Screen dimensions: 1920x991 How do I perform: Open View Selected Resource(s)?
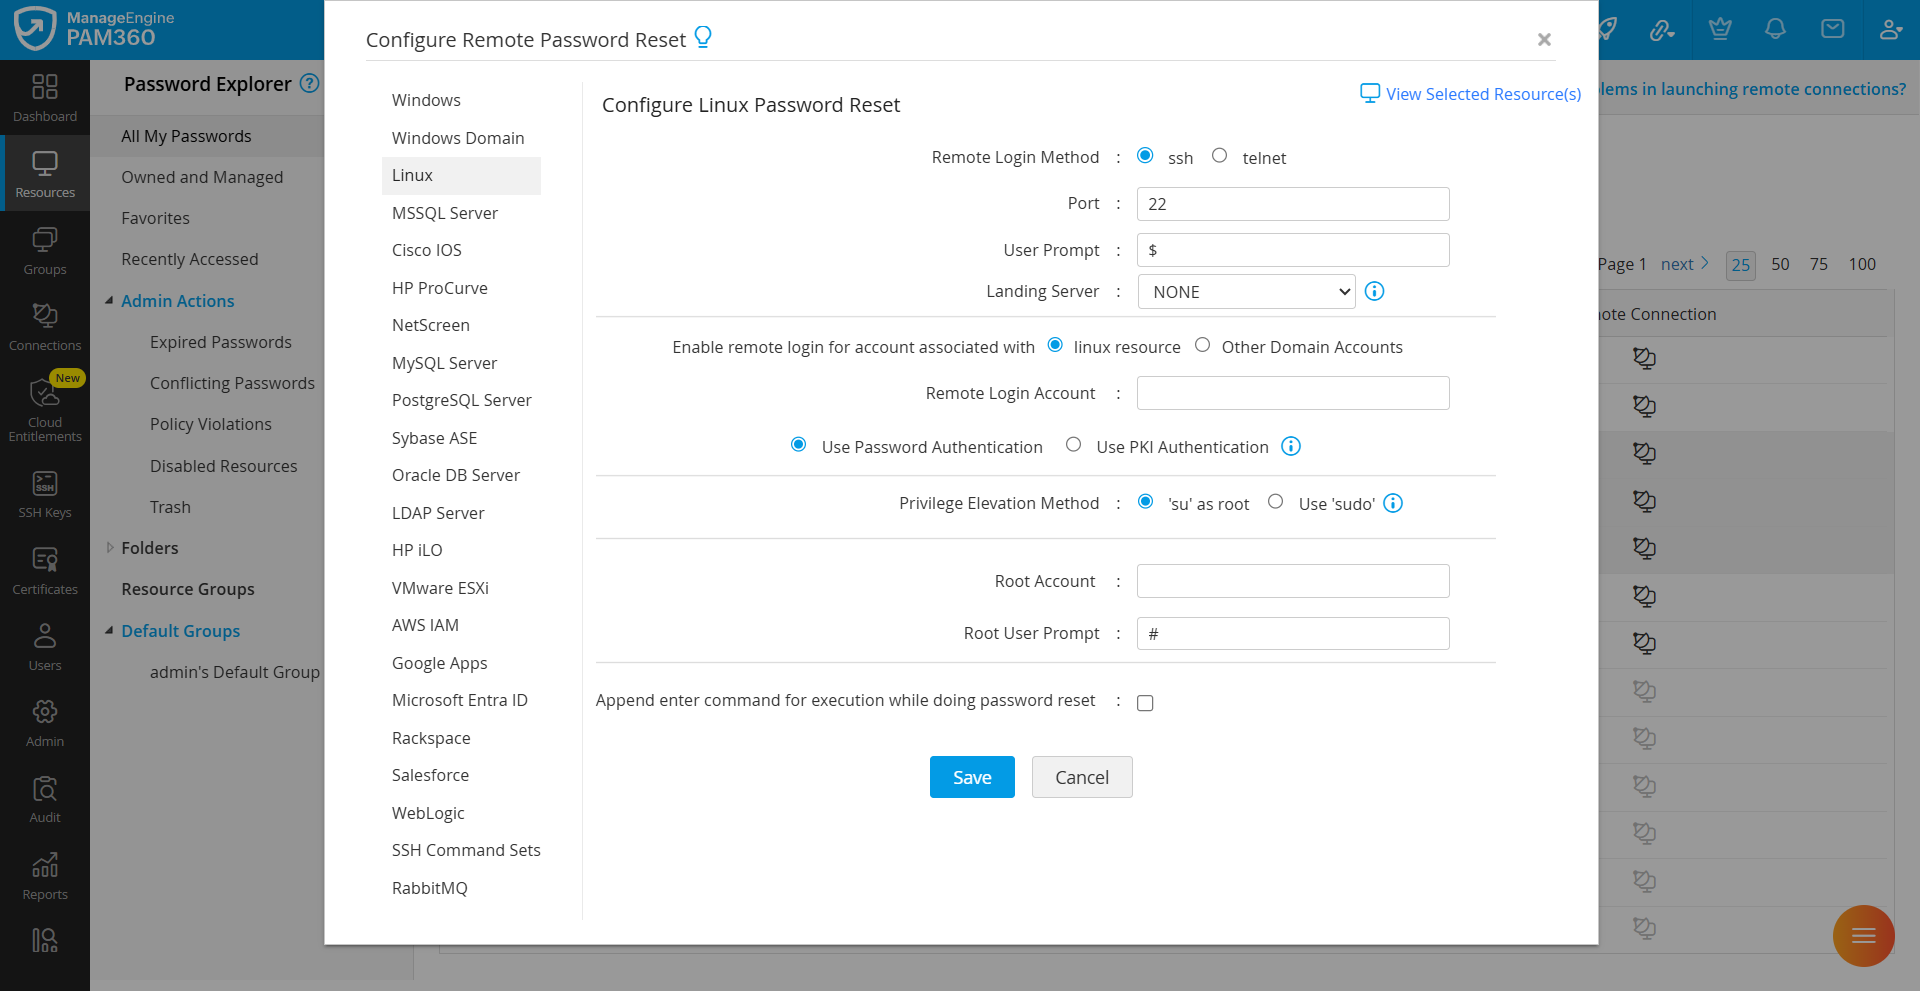point(1470,93)
